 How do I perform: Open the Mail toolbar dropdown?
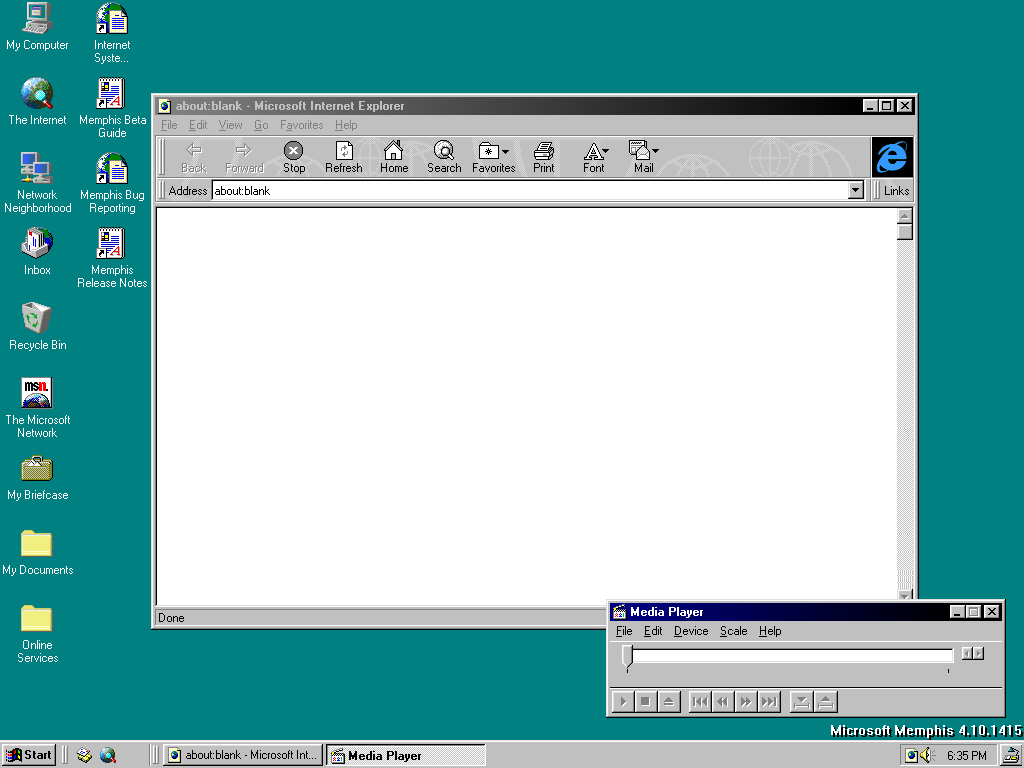coord(643,157)
